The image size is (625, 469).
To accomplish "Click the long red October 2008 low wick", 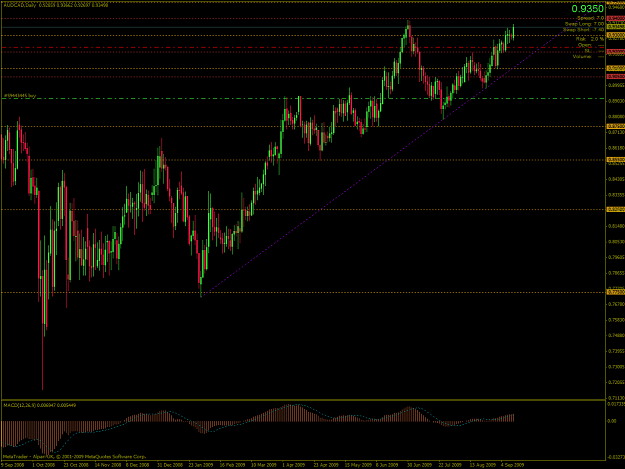I will click(x=43, y=359).
